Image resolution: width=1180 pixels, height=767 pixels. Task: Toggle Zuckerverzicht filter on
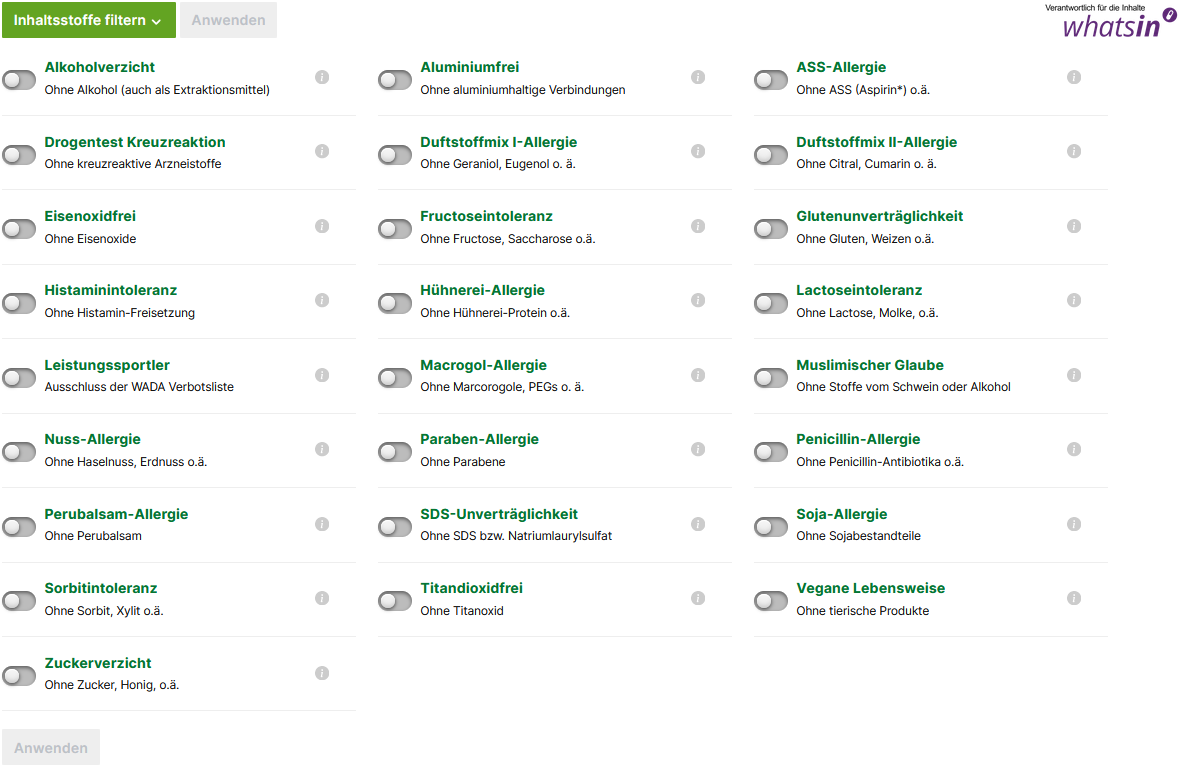point(19,676)
